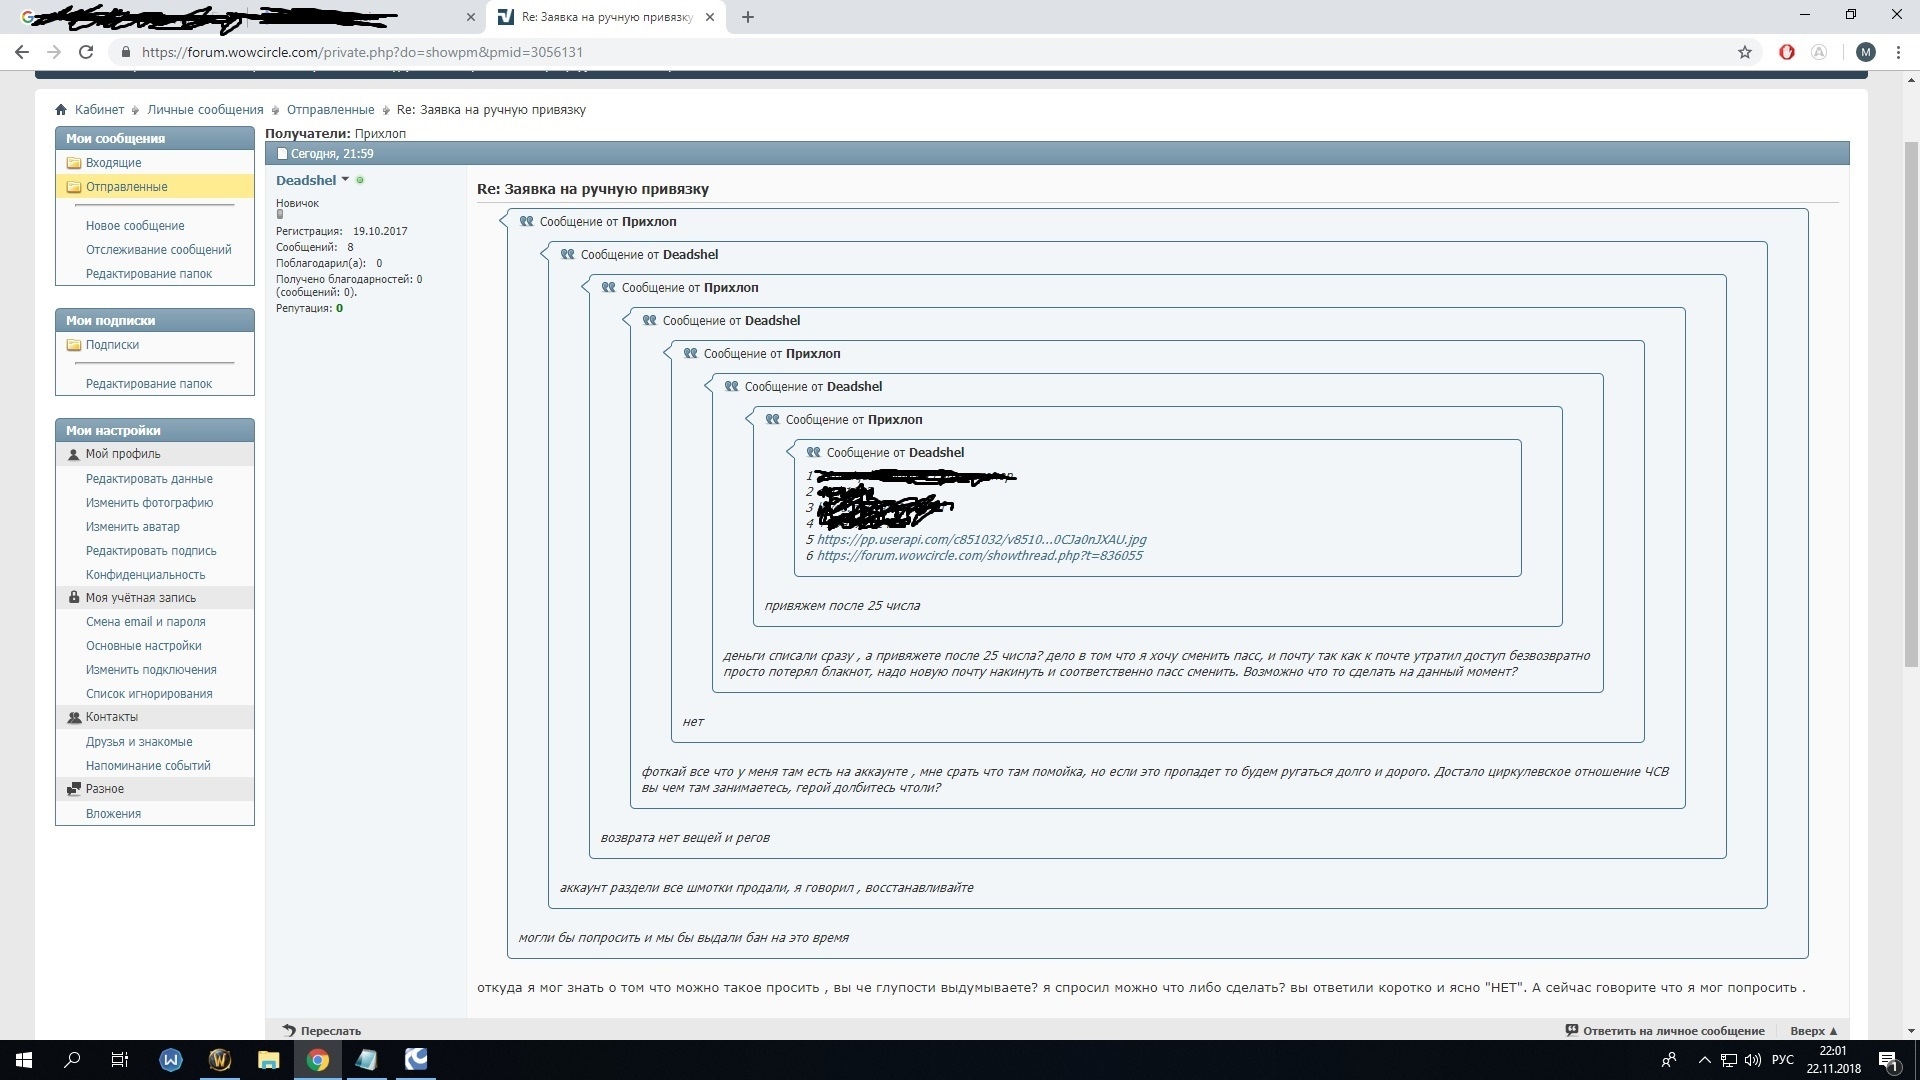
Task: Open a new browser tab with plus
Action: [748, 17]
